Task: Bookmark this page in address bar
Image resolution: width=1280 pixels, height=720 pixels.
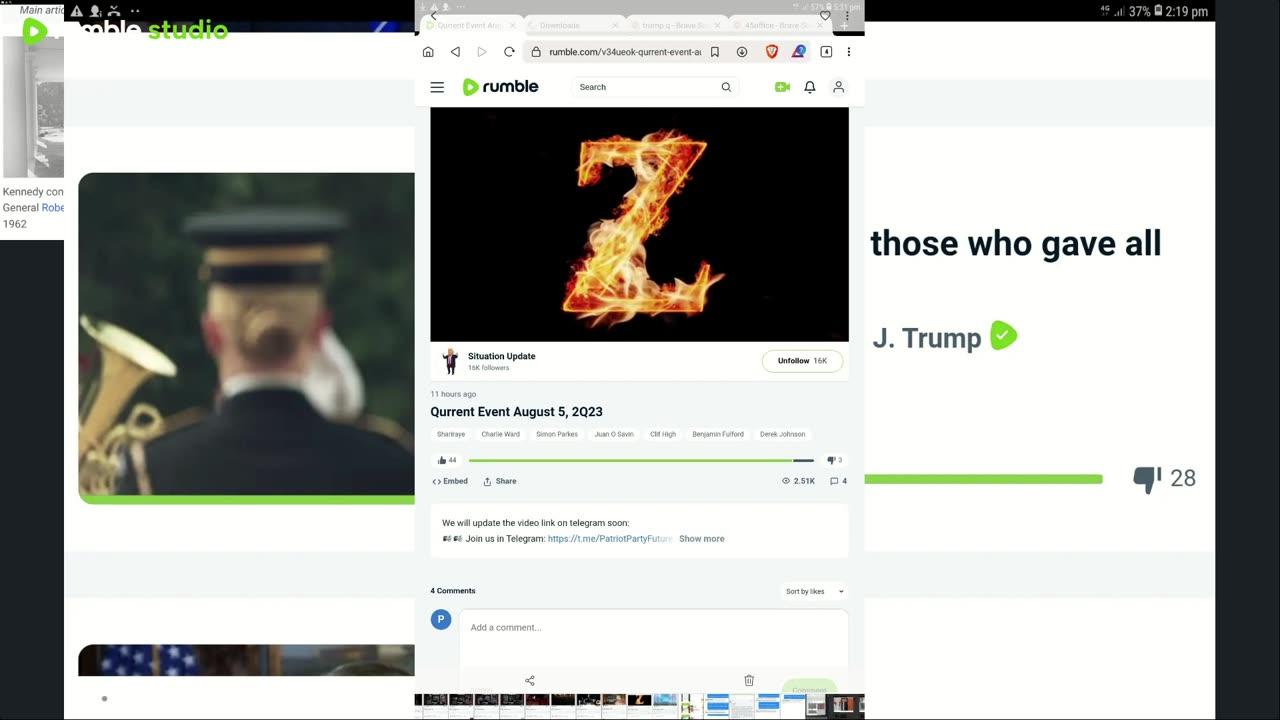Action: coord(715,52)
